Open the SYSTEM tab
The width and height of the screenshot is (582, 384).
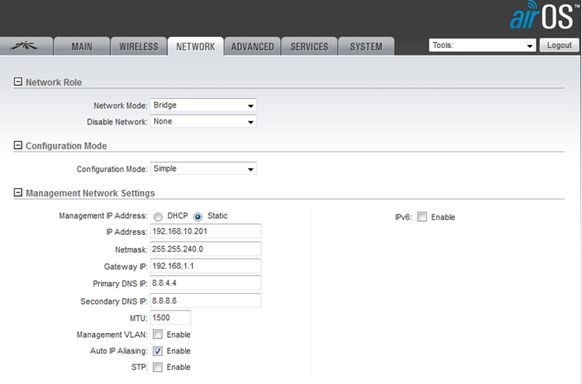(366, 46)
